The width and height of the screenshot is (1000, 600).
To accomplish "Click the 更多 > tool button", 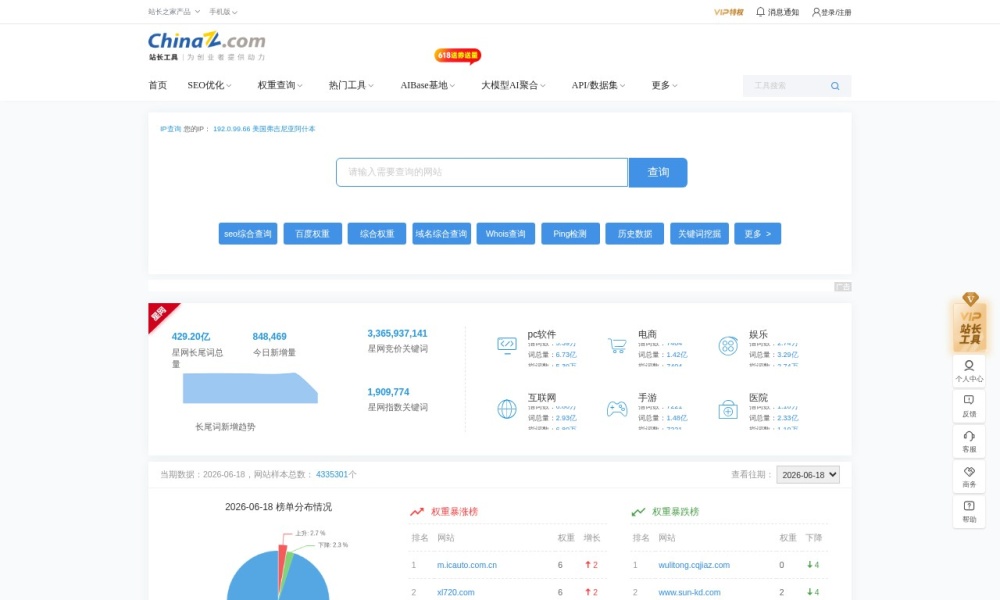I will pos(758,233).
